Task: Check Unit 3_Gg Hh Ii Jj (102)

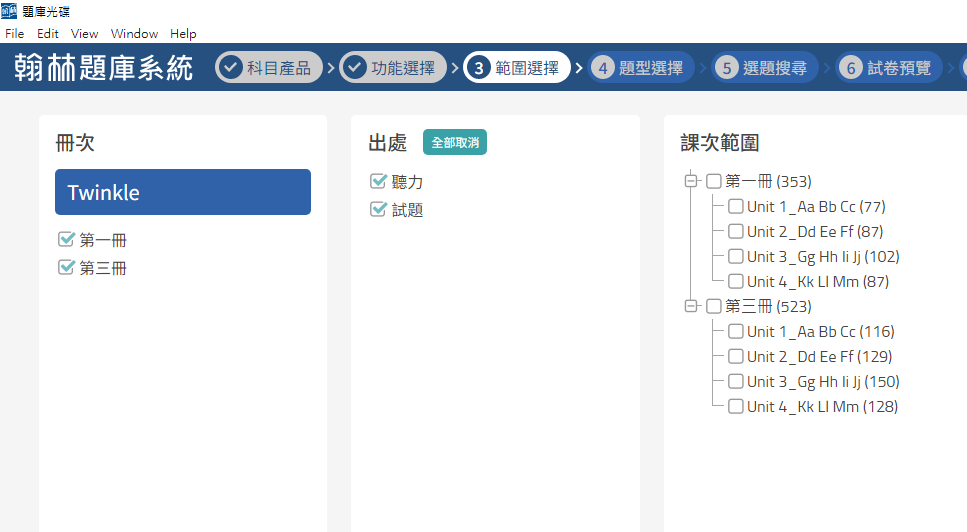Action: click(x=736, y=256)
